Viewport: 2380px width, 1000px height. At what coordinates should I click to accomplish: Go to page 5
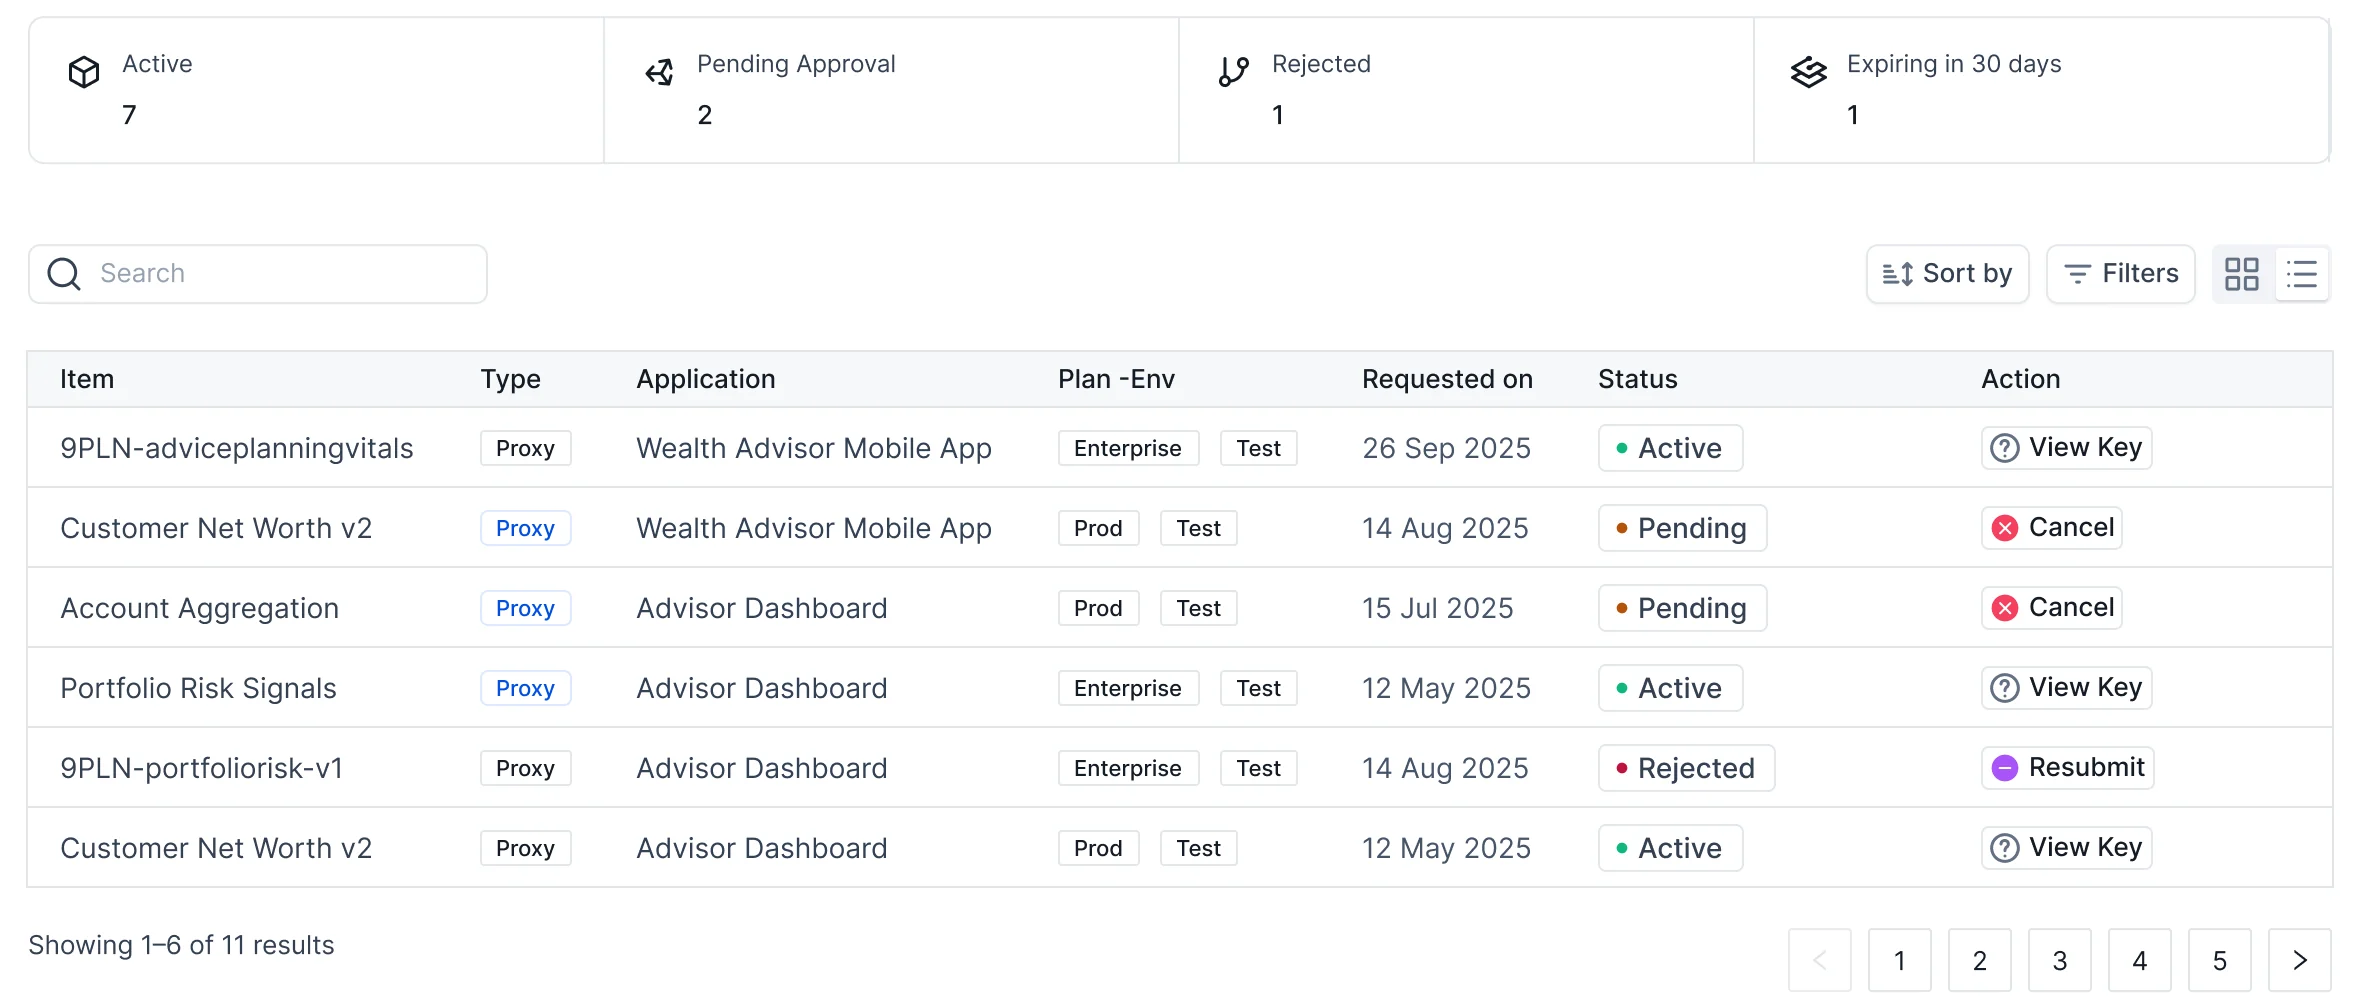click(2220, 961)
